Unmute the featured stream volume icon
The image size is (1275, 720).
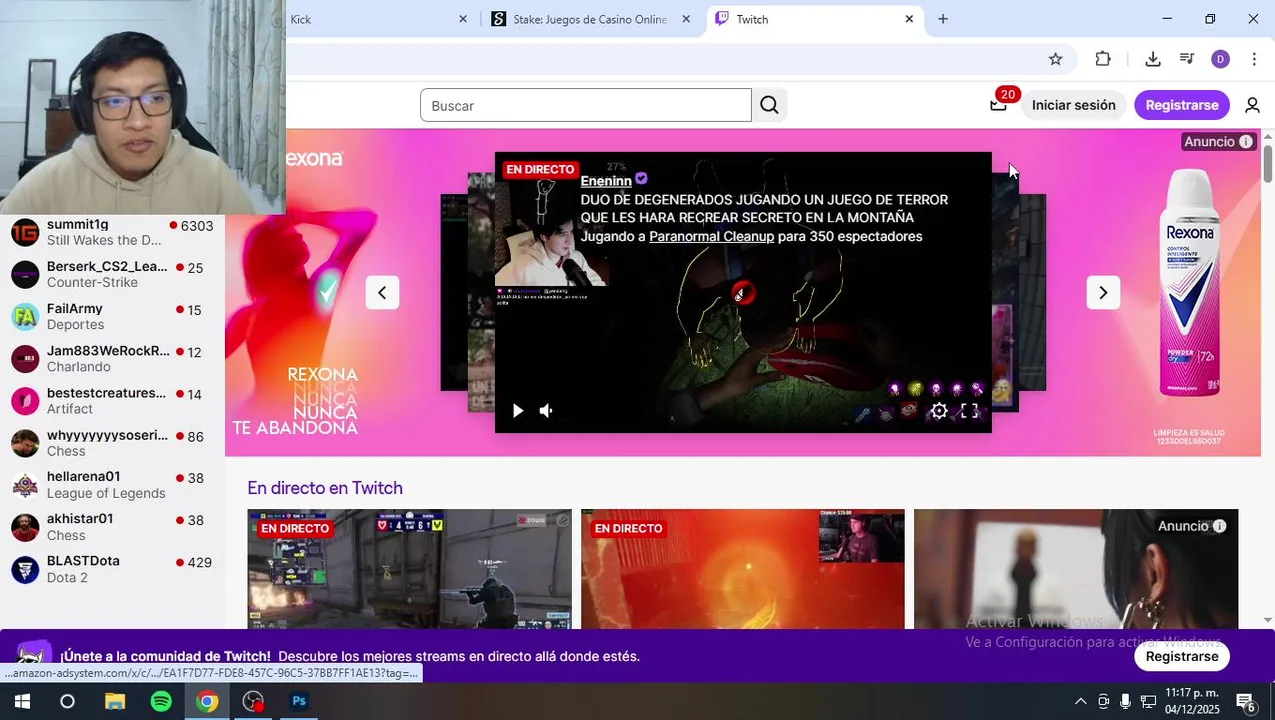pyautogui.click(x=546, y=410)
